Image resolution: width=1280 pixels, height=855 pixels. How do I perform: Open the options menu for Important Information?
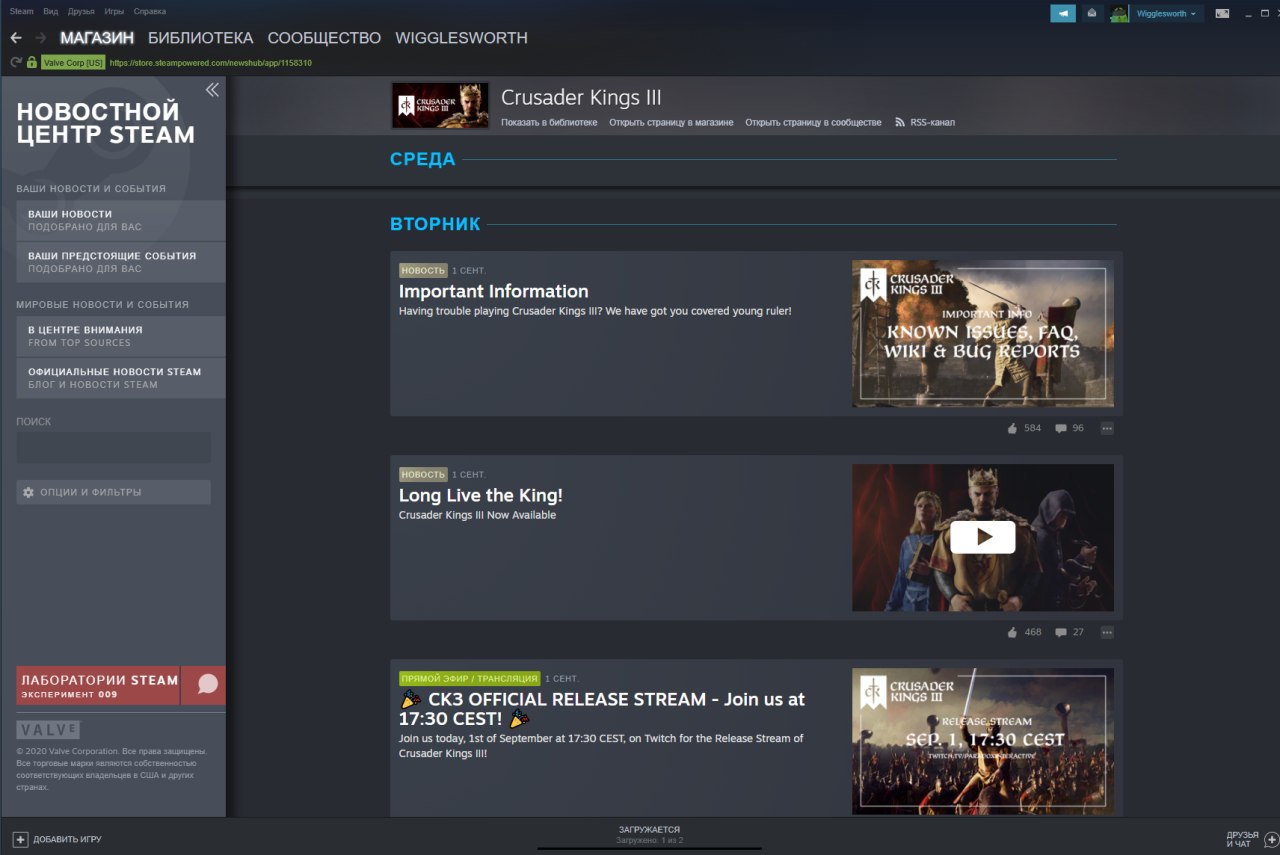(x=1106, y=428)
